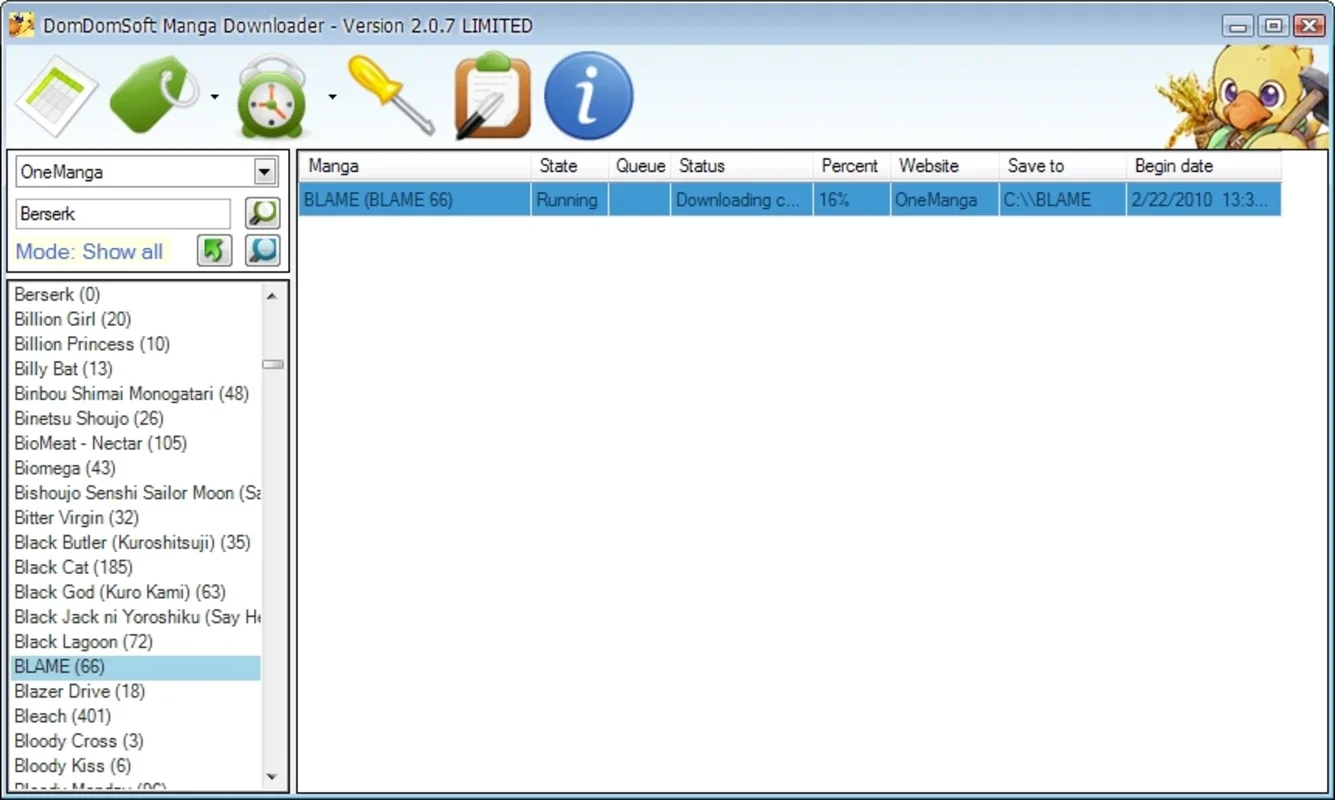1335x800 pixels.
Task: Sort by the Queue column header
Action: coord(640,166)
